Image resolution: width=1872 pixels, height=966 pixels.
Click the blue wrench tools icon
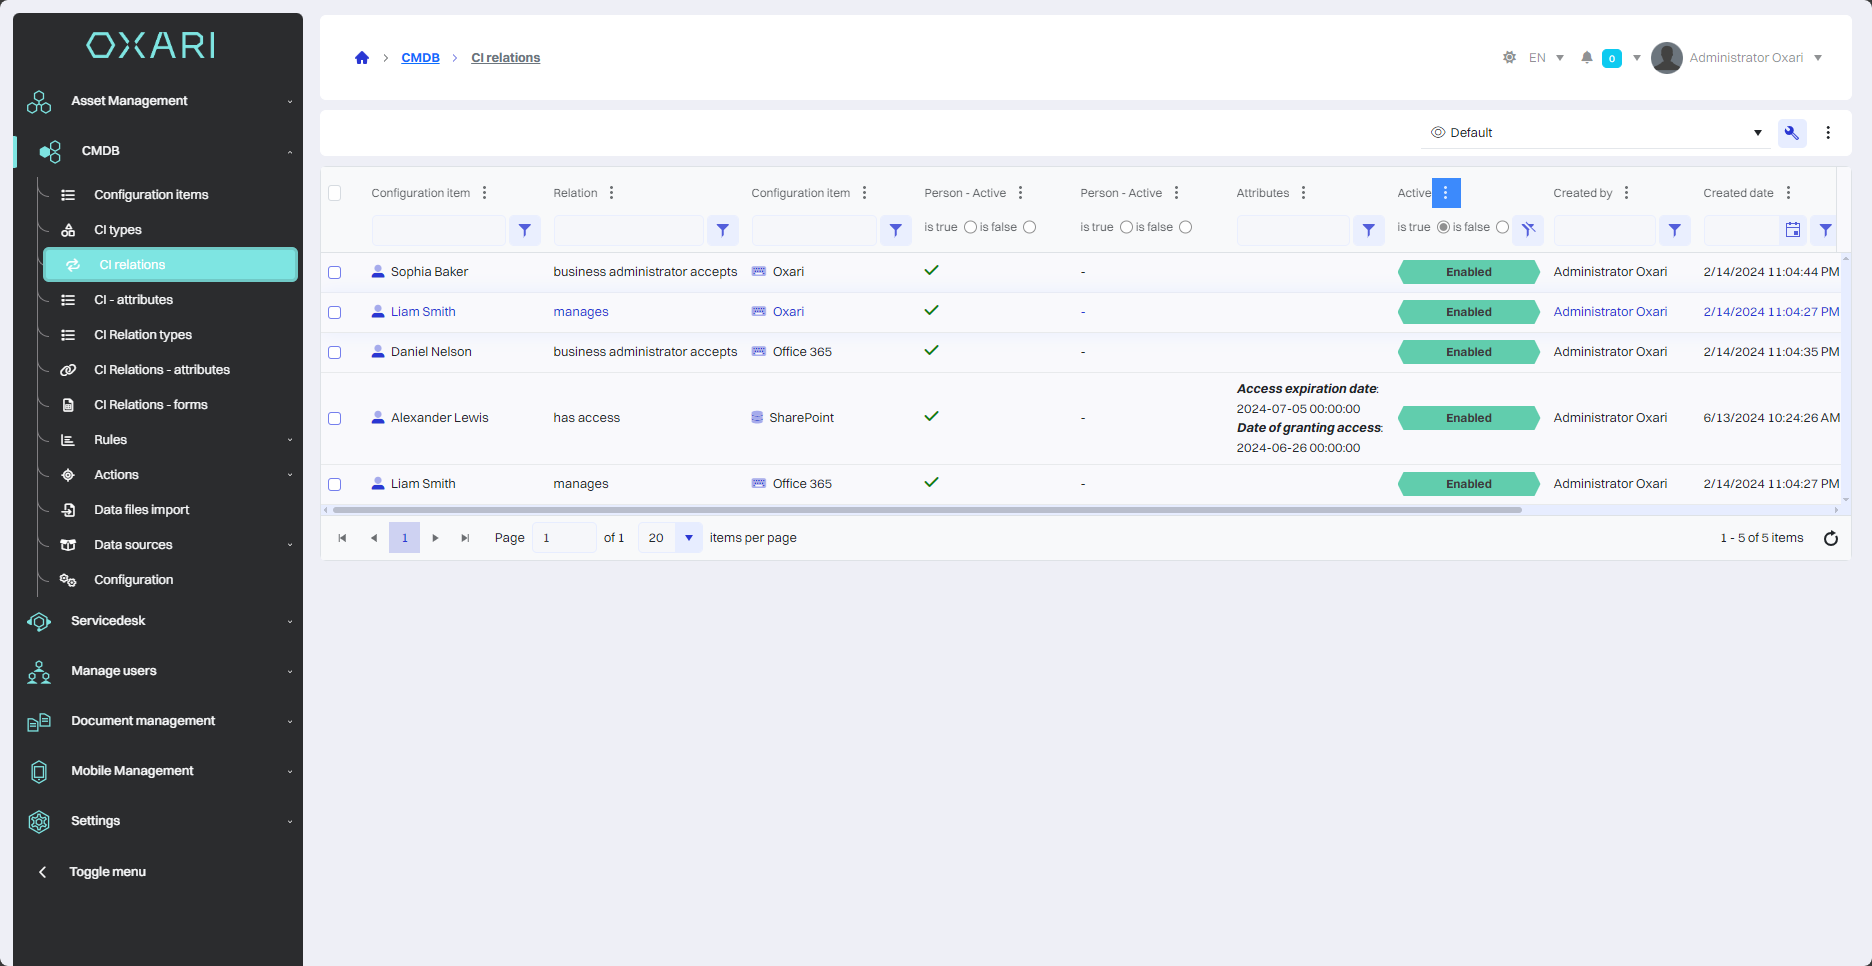(1791, 133)
